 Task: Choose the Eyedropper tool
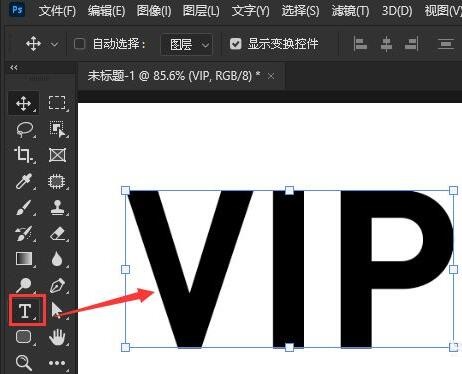[24, 181]
